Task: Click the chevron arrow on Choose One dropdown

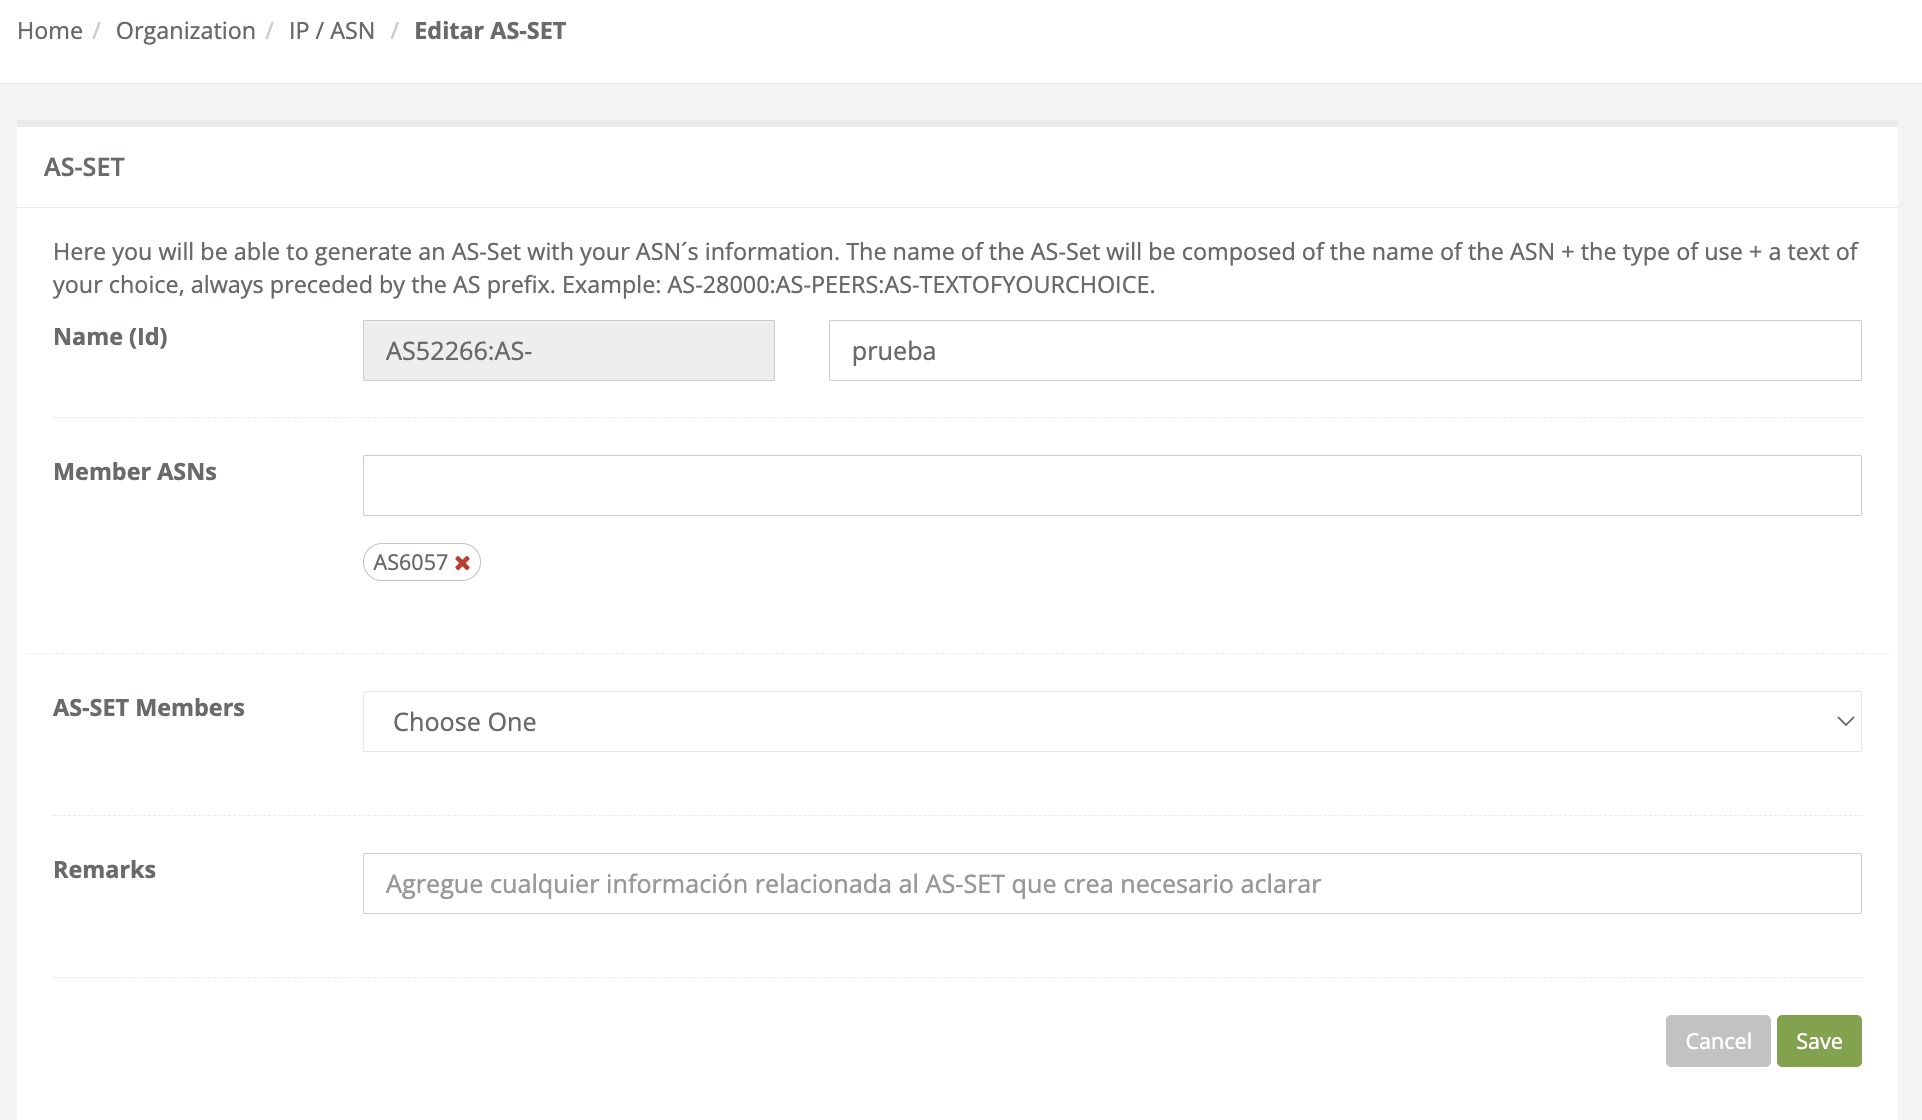Action: click(1845, 721)
